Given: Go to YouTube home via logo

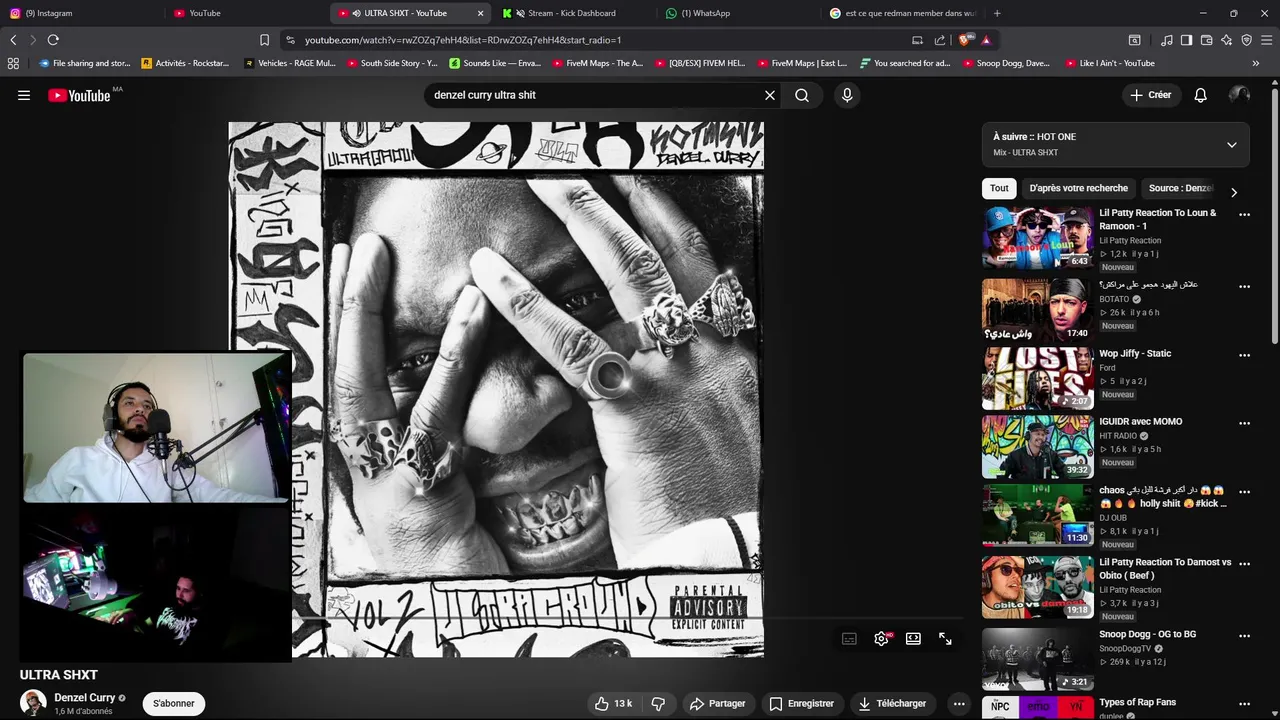Looking at the screenshot, I should (79, 95).
